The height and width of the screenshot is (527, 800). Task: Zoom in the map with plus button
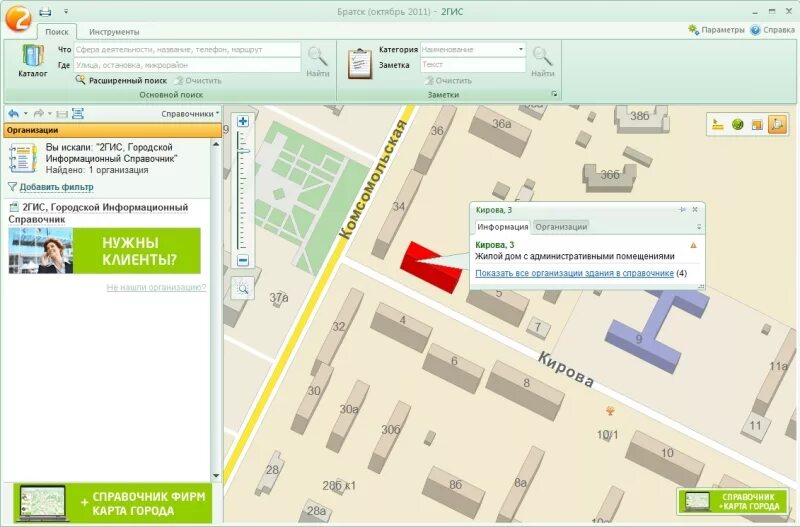pyautogui.click(x=243, y=121)
